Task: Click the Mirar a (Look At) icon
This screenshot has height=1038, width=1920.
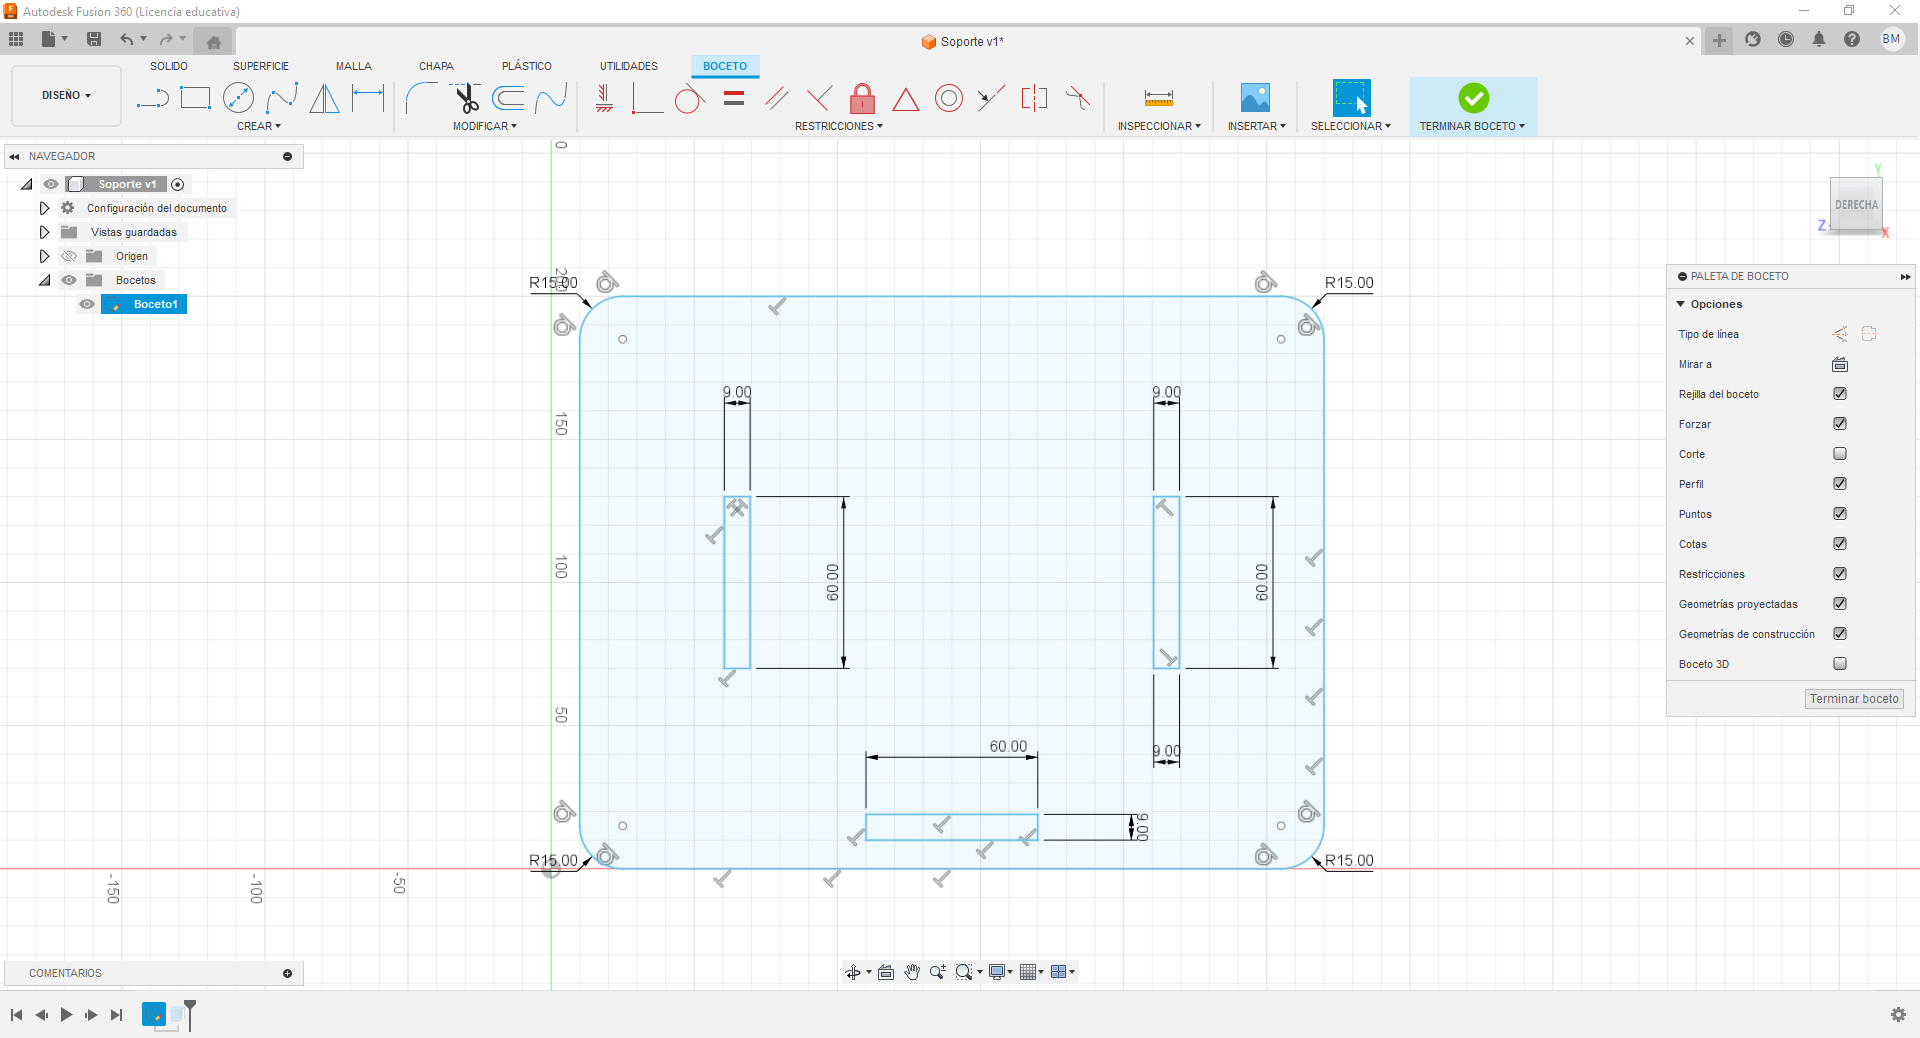Action: [x=1840, y=364]
